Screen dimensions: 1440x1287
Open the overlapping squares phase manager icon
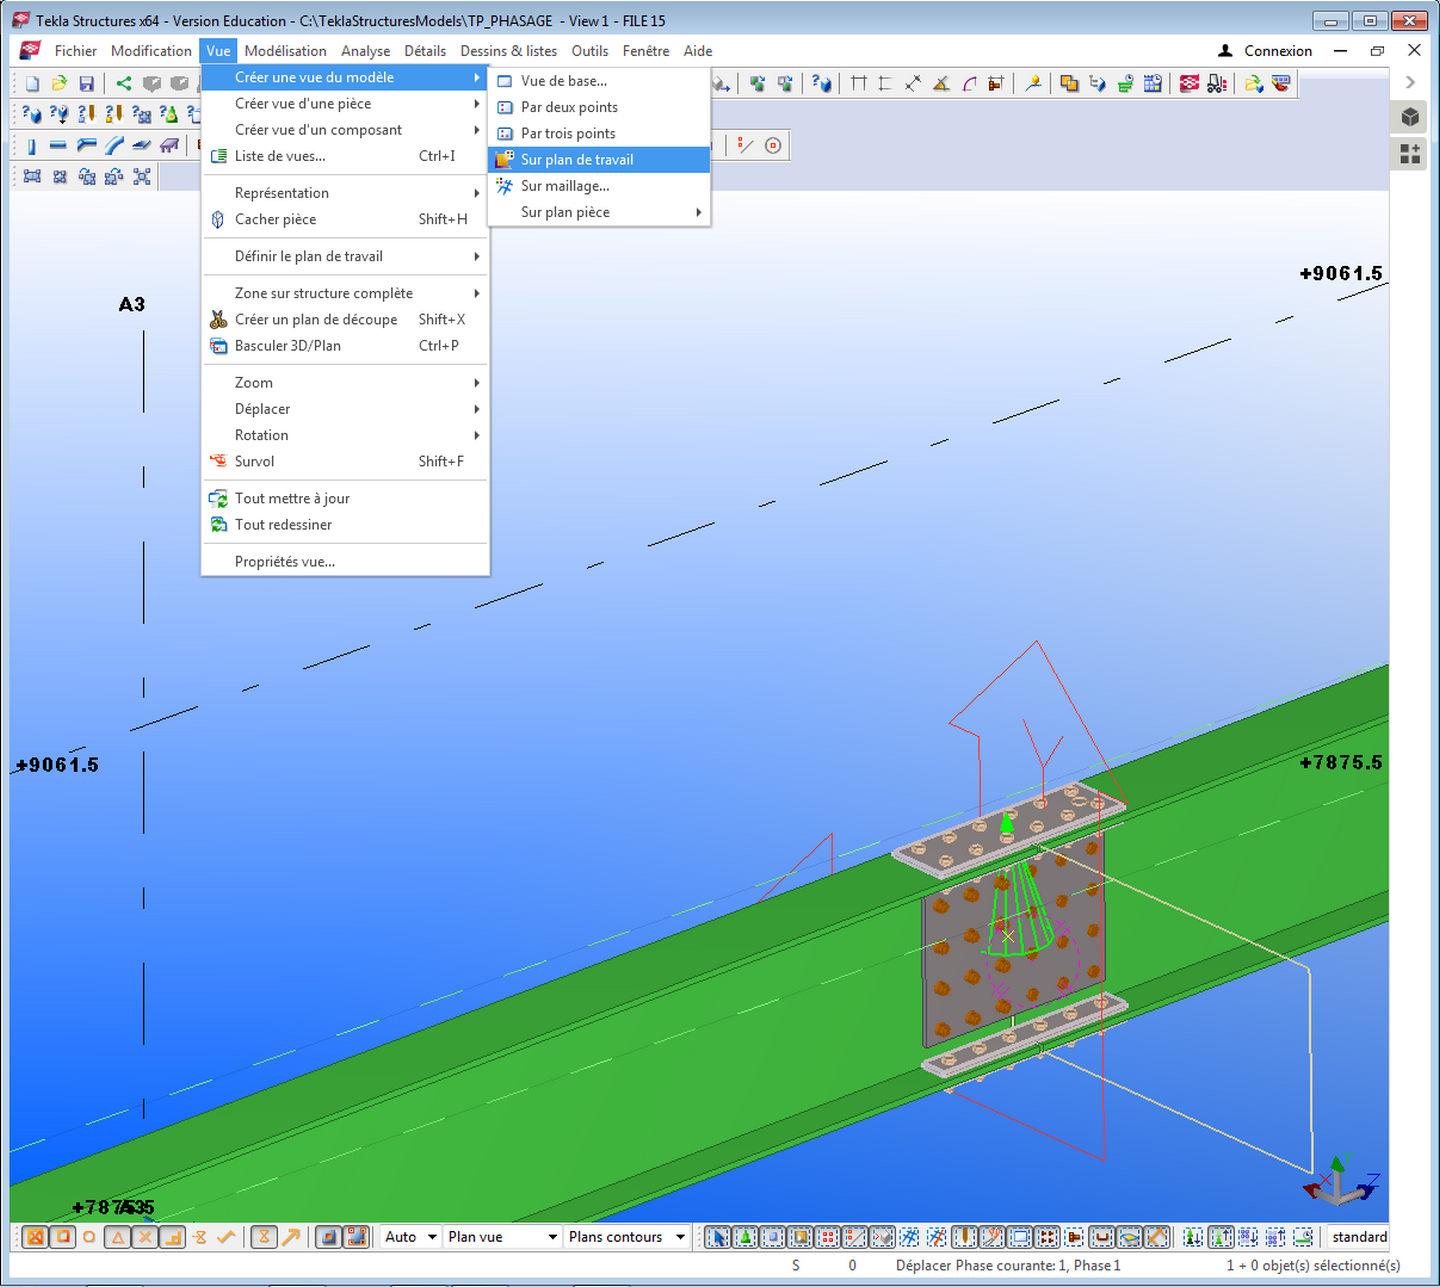tap(1069, 83)
